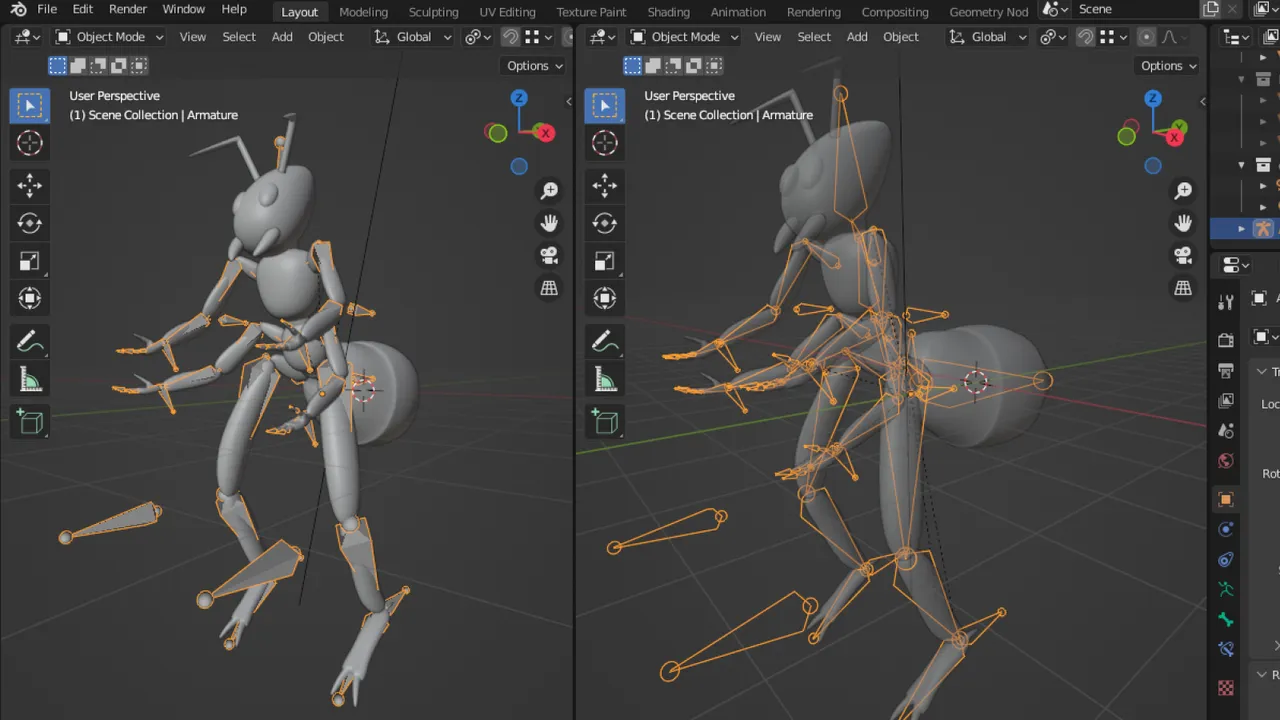Open pivot point dropdown in left viewport
This screenshot has width=1280, height=720.
click(x=478, y=37)
